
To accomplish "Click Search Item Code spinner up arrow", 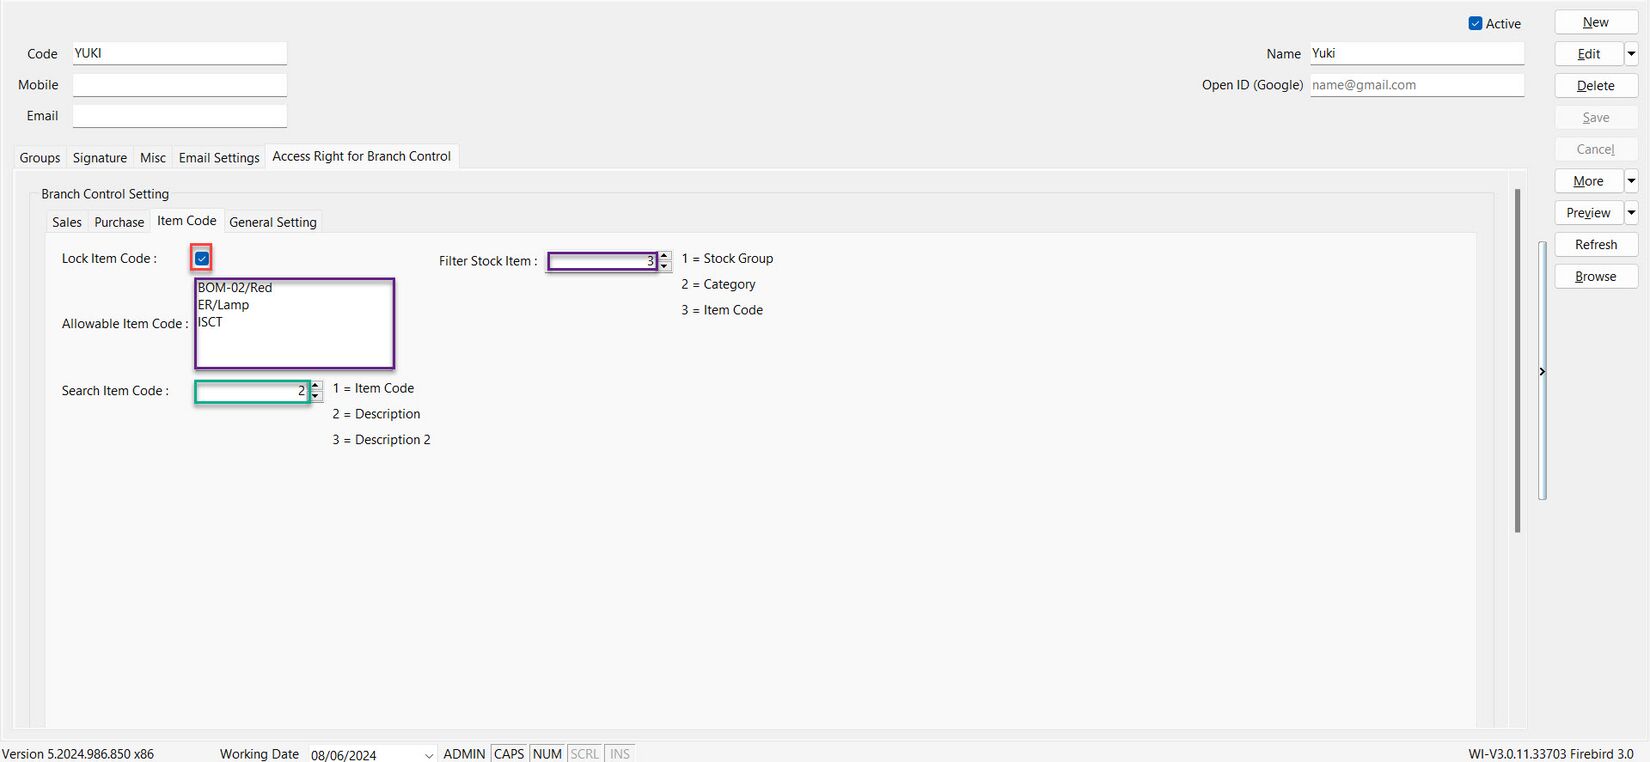I will click(x=316, y=386).
